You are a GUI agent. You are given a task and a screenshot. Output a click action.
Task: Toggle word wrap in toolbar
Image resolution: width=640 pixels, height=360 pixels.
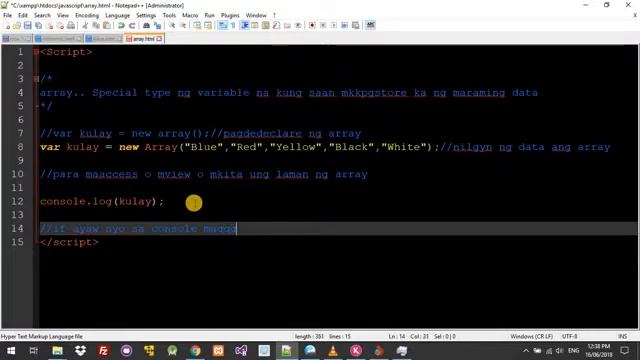pos(222,25)
